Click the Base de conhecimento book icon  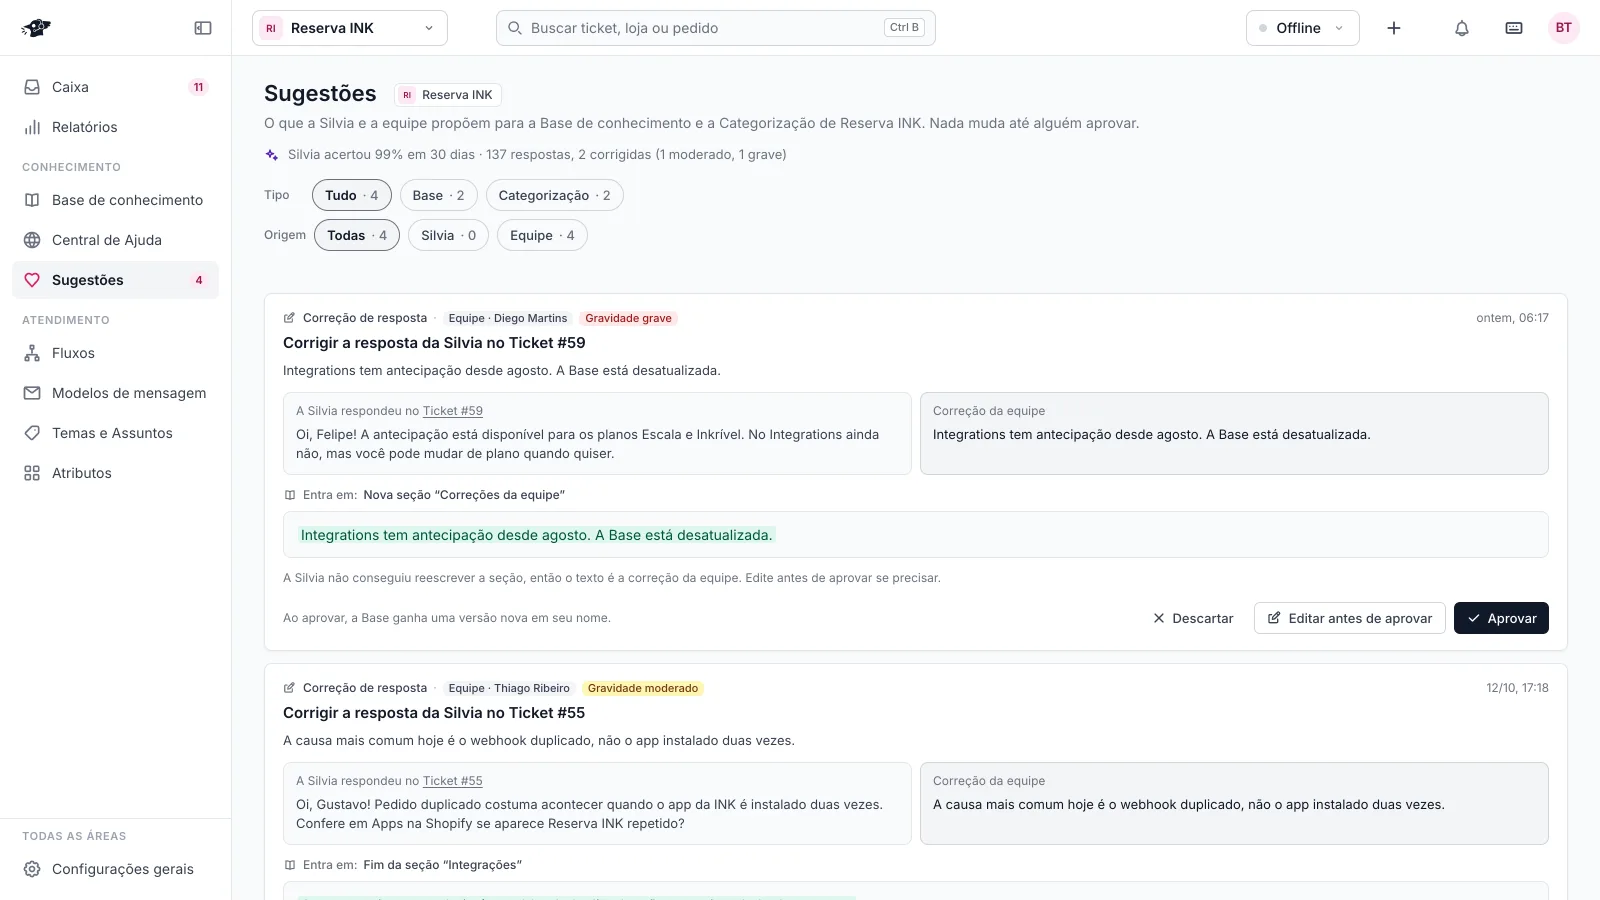[x=32, y=200]
